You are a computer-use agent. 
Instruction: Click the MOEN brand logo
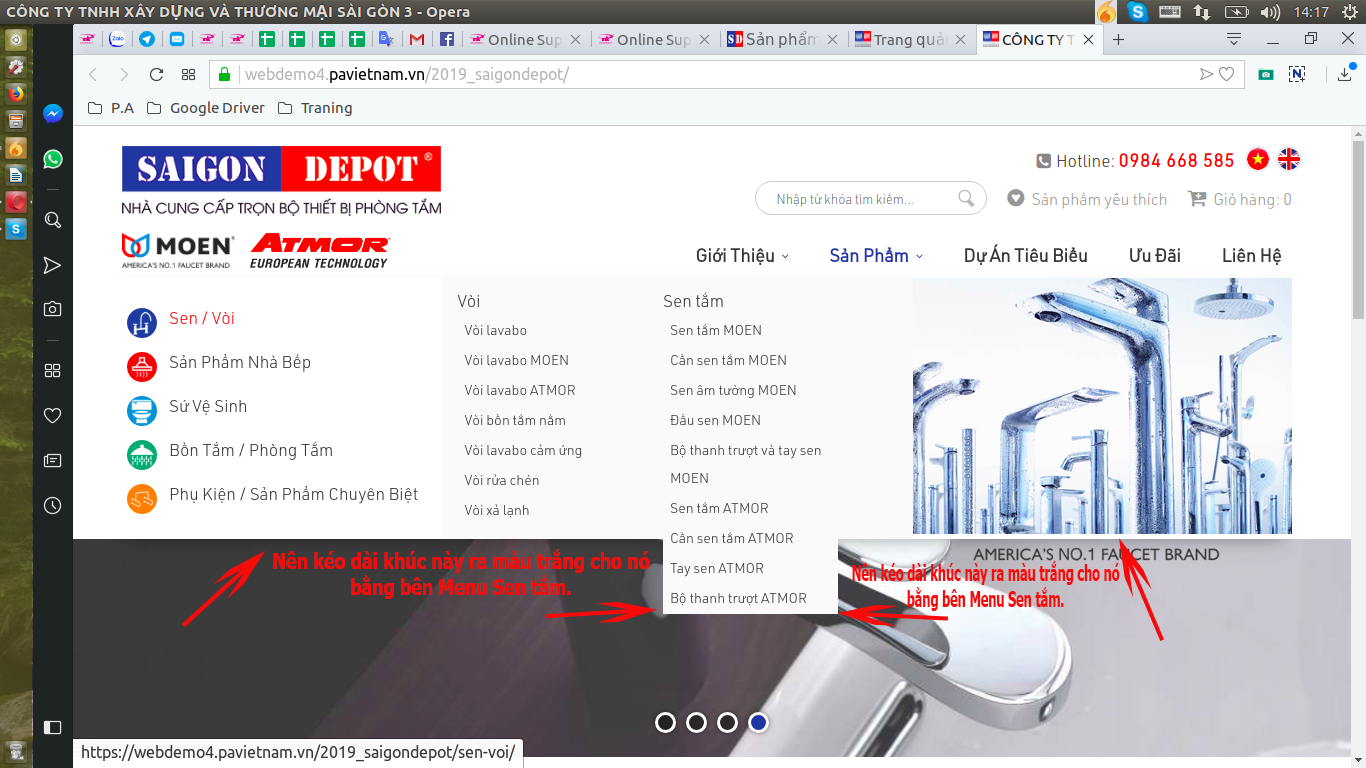point(178,250)
